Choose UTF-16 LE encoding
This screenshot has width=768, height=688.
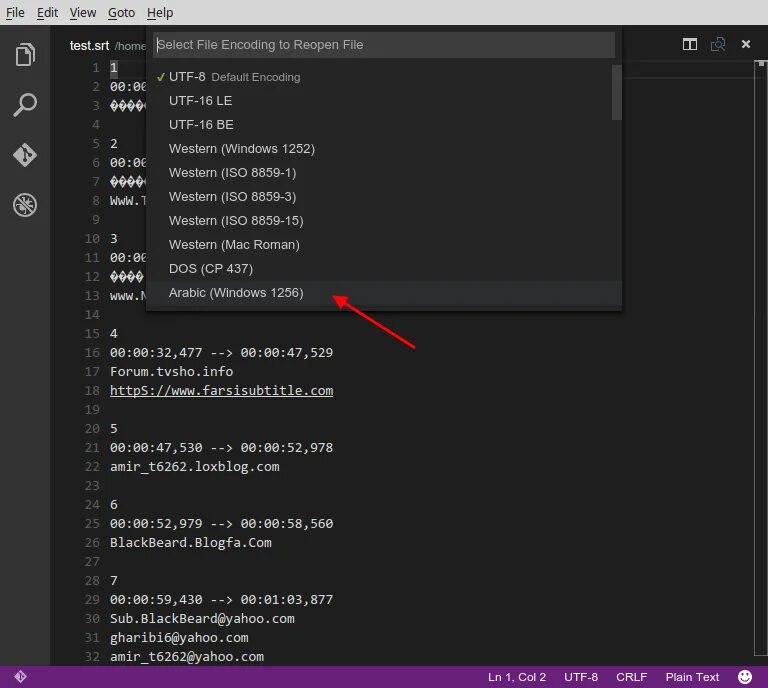384,101
